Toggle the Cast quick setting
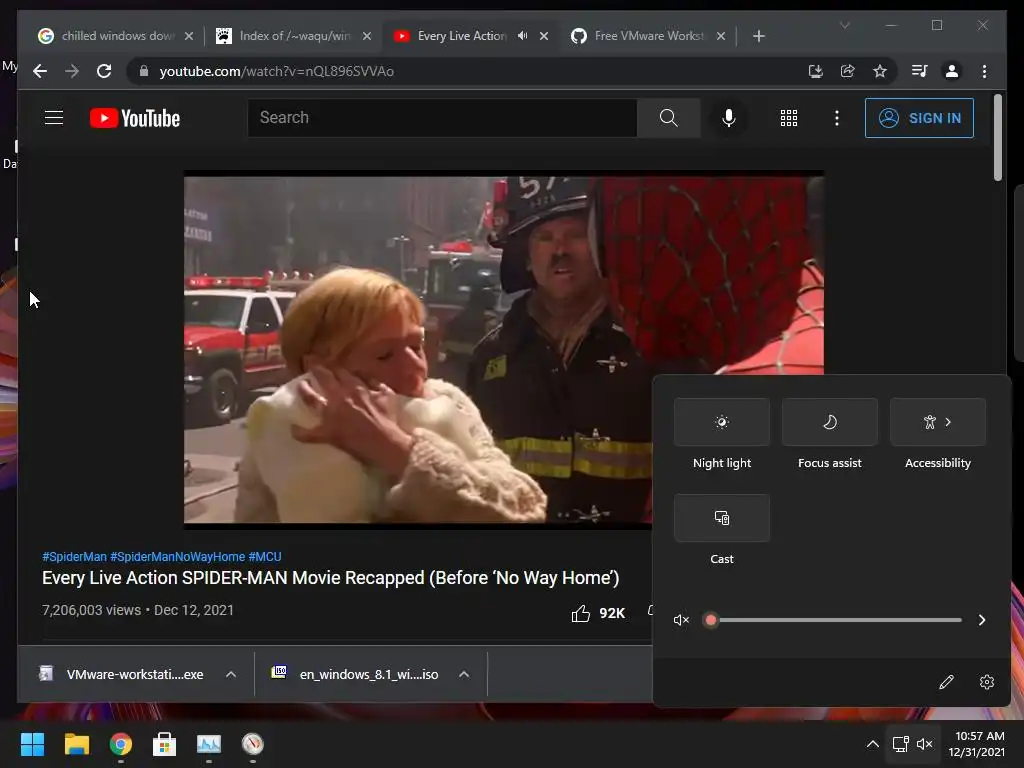This screenshot has width=1024, height=768. (722, 518)
